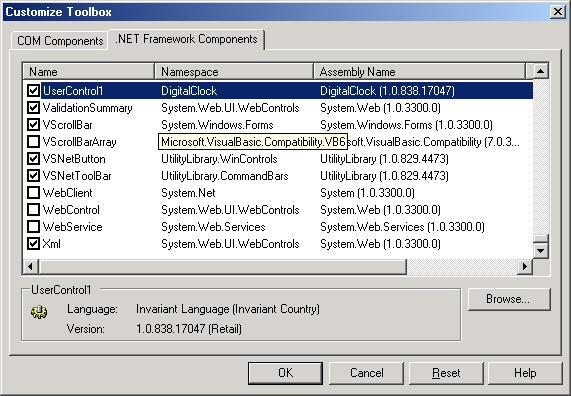Click the UserControl1 name in the list
The image size is (571, 396).
coord(73,91)
